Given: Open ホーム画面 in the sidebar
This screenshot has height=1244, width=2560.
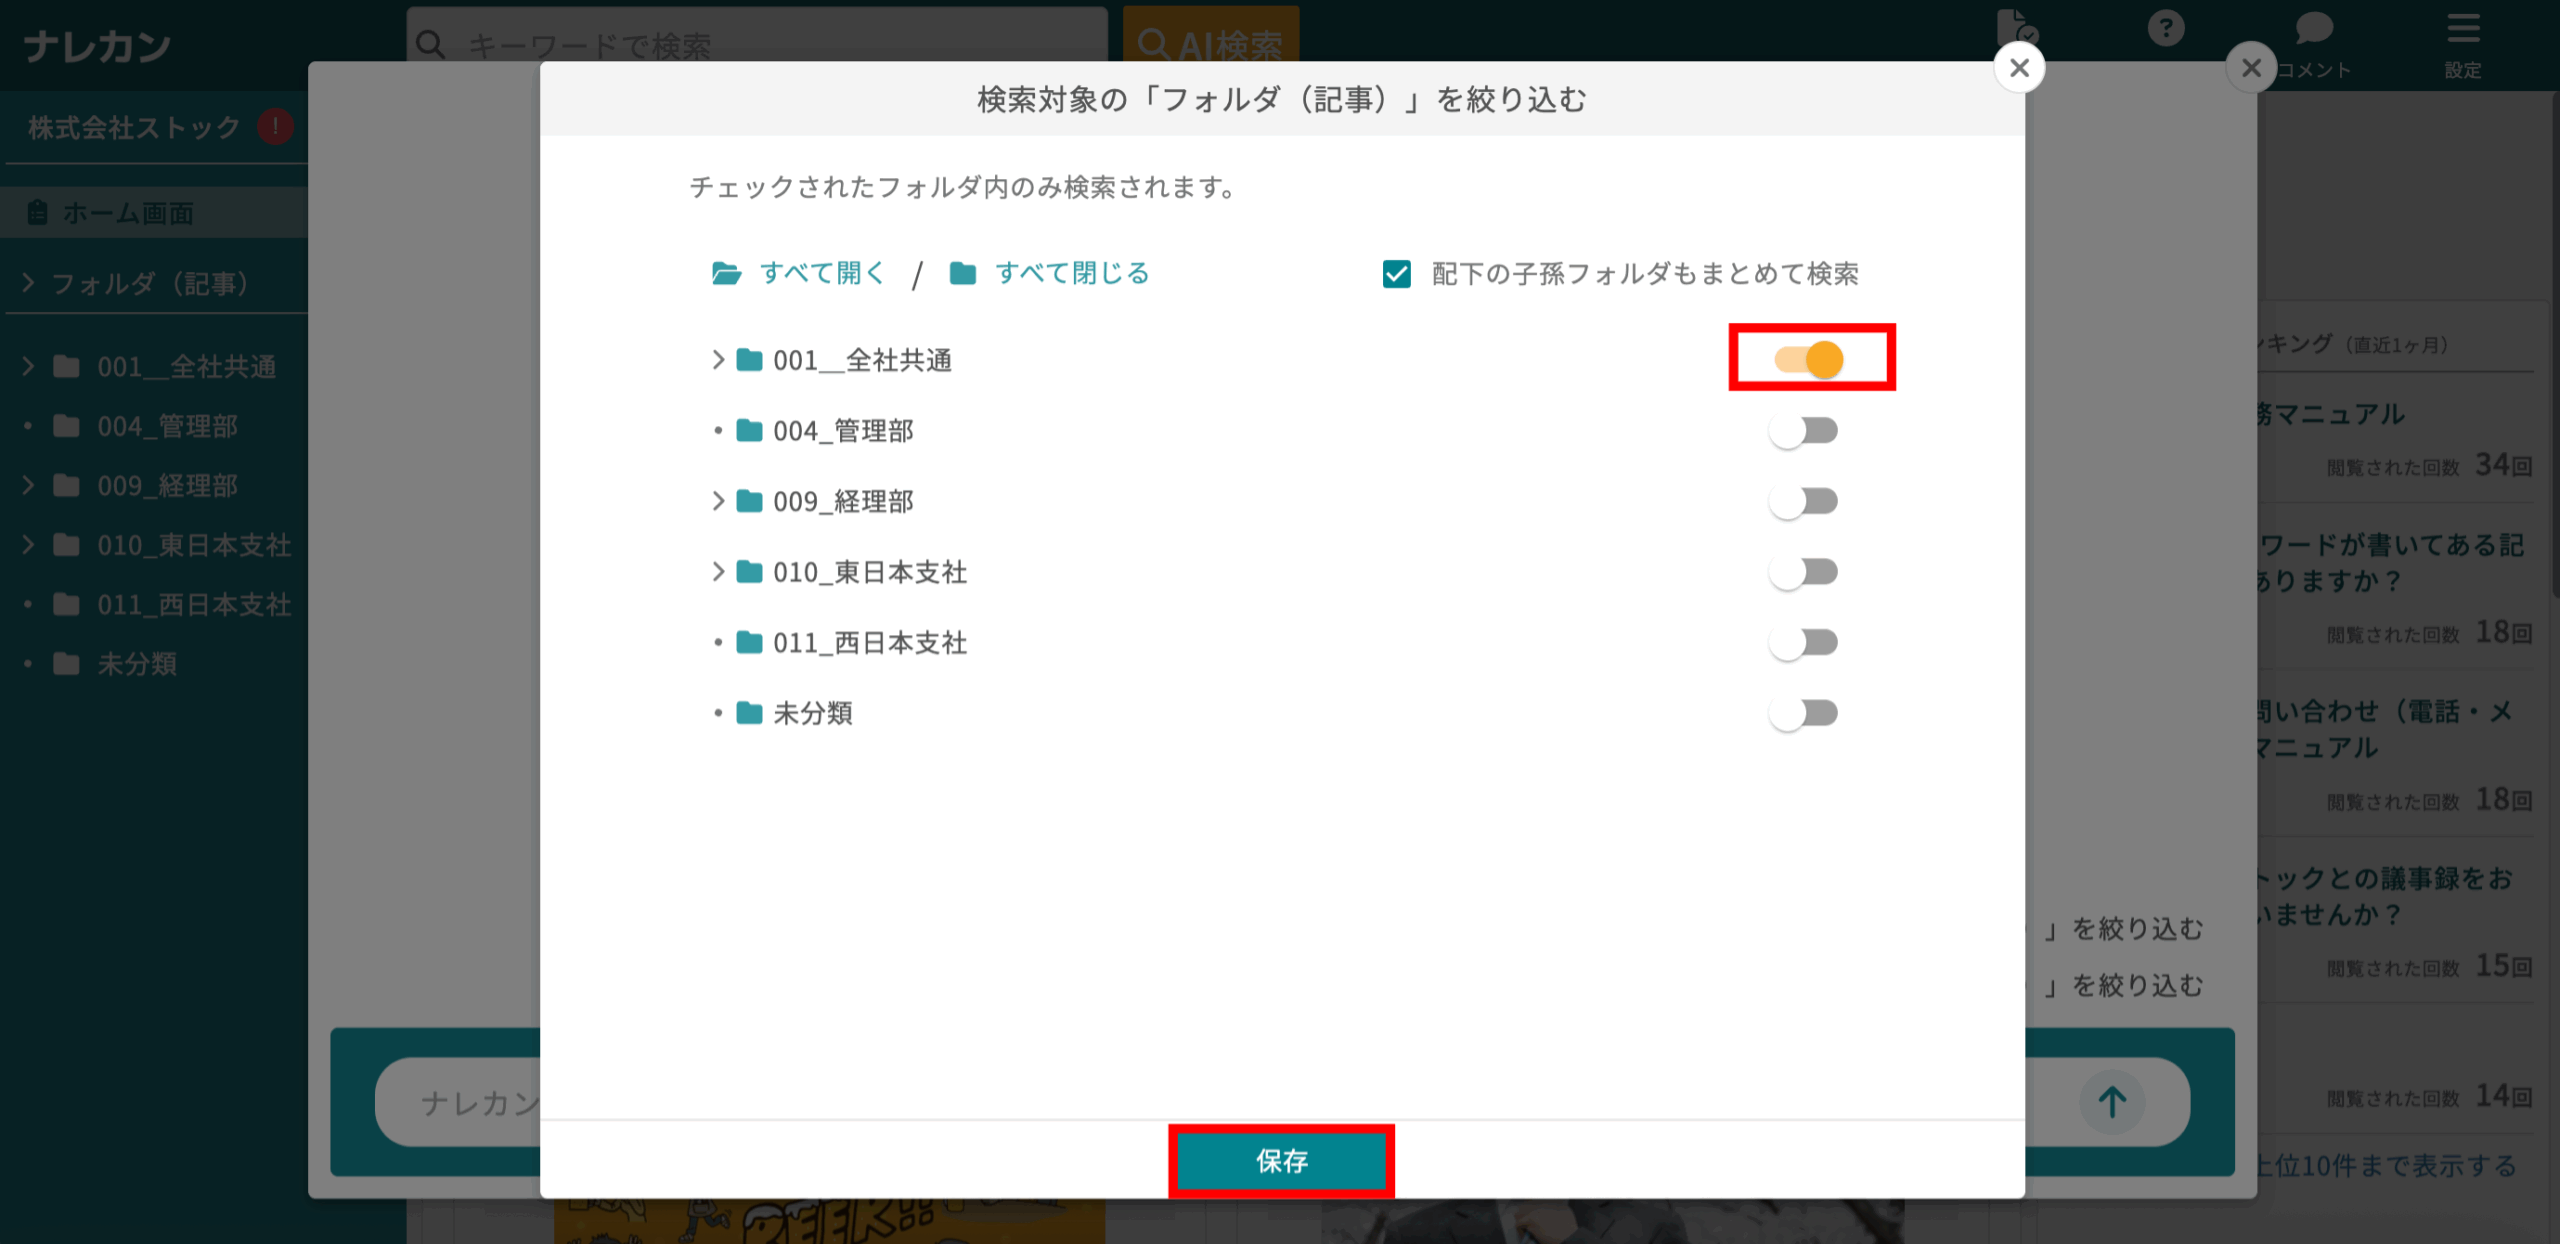Looking at the screenshot, I should coord(154,212).
